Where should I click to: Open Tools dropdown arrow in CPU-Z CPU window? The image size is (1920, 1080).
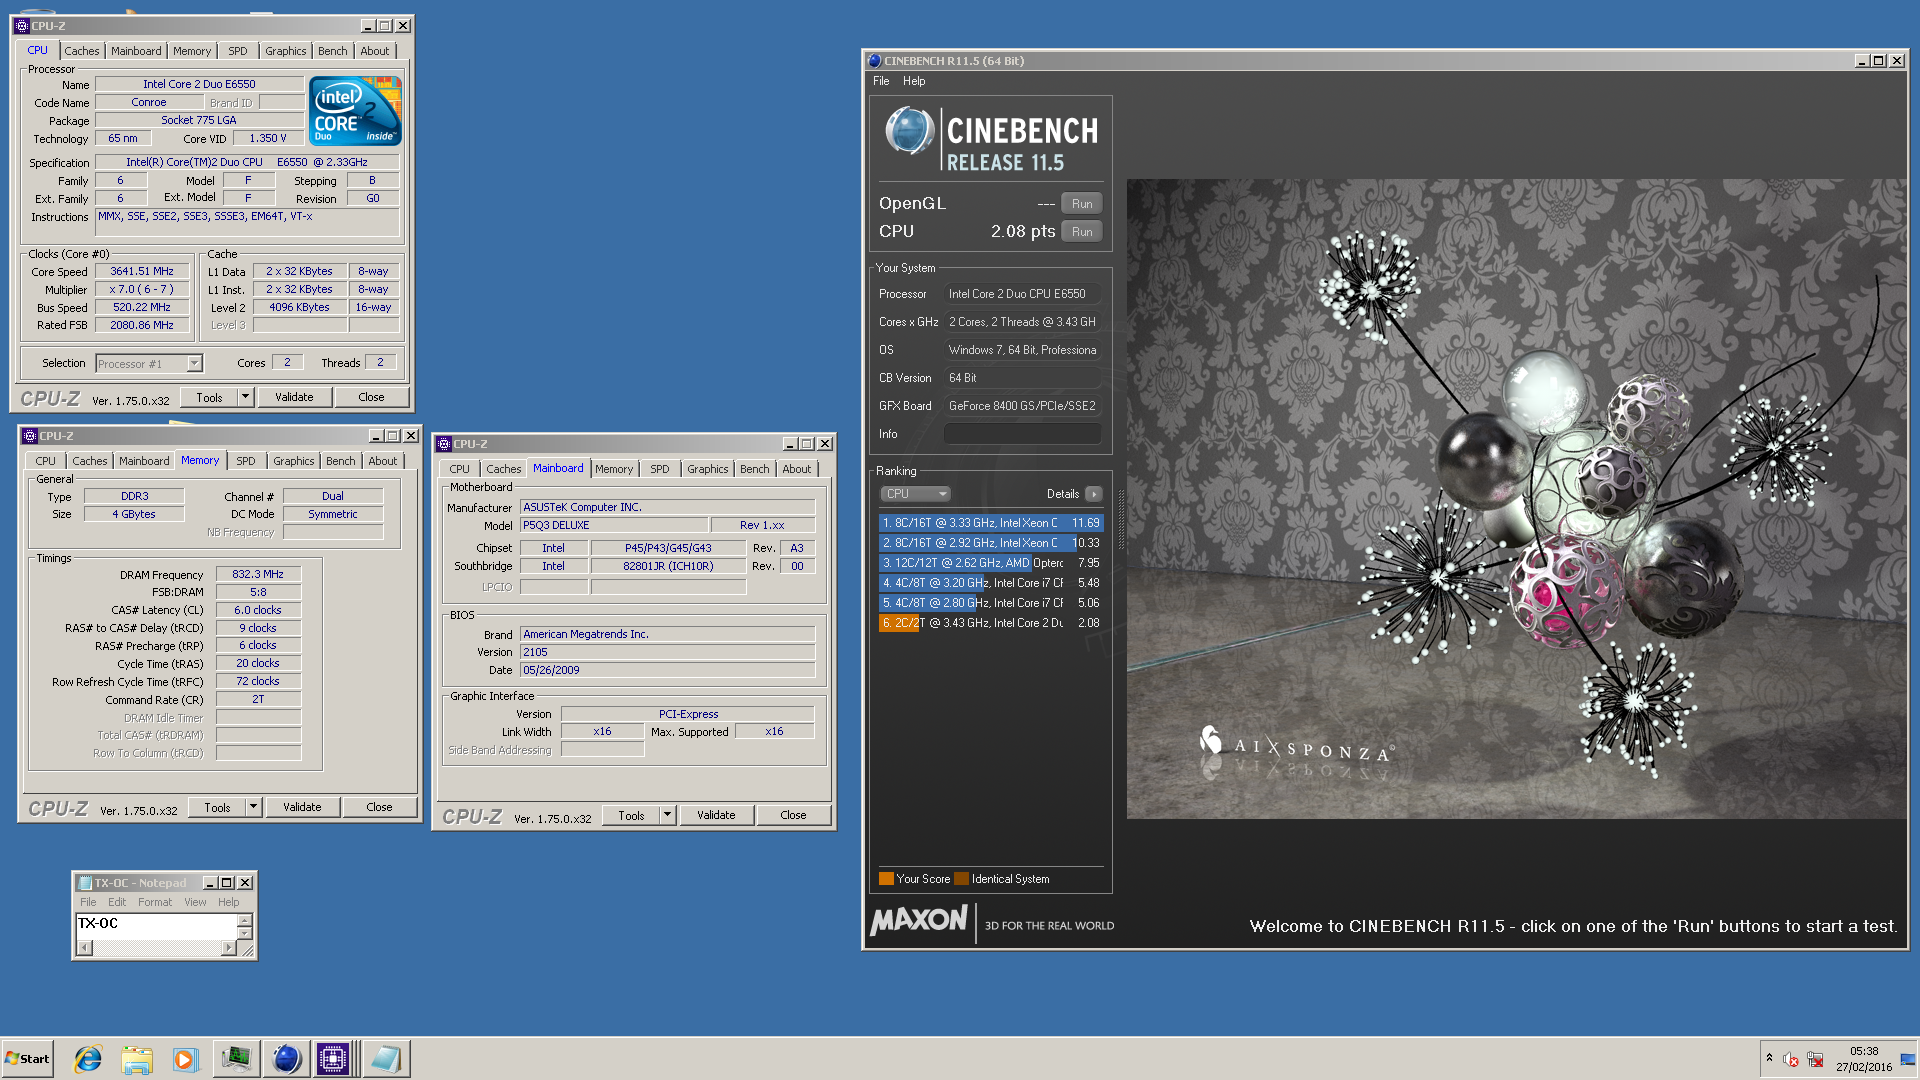click(x=245, y=397)
